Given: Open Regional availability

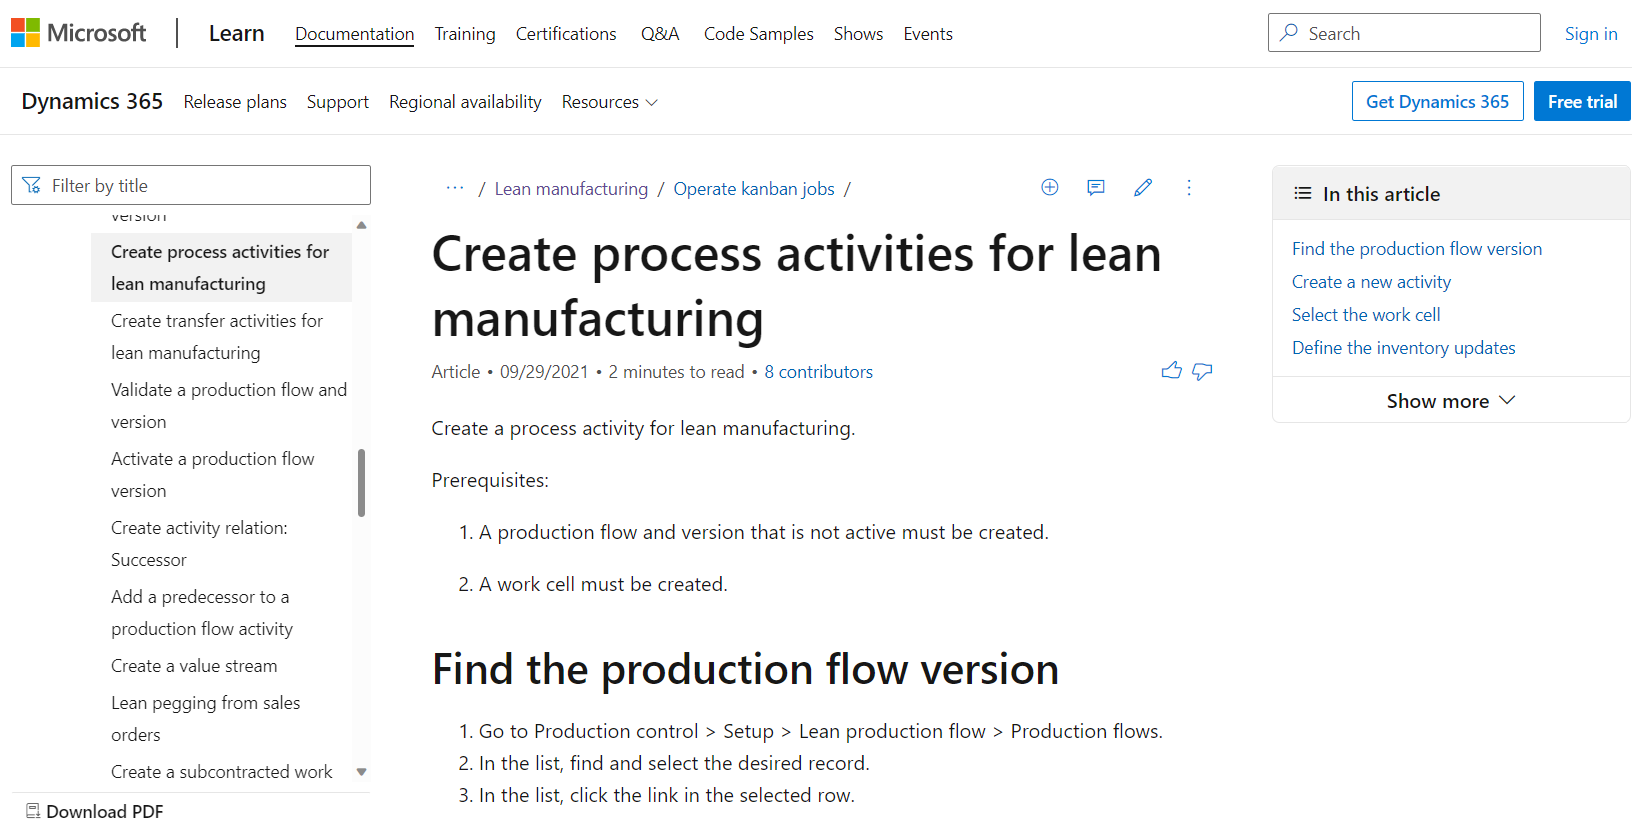Looking at the screenshot, I should [465, 102].
